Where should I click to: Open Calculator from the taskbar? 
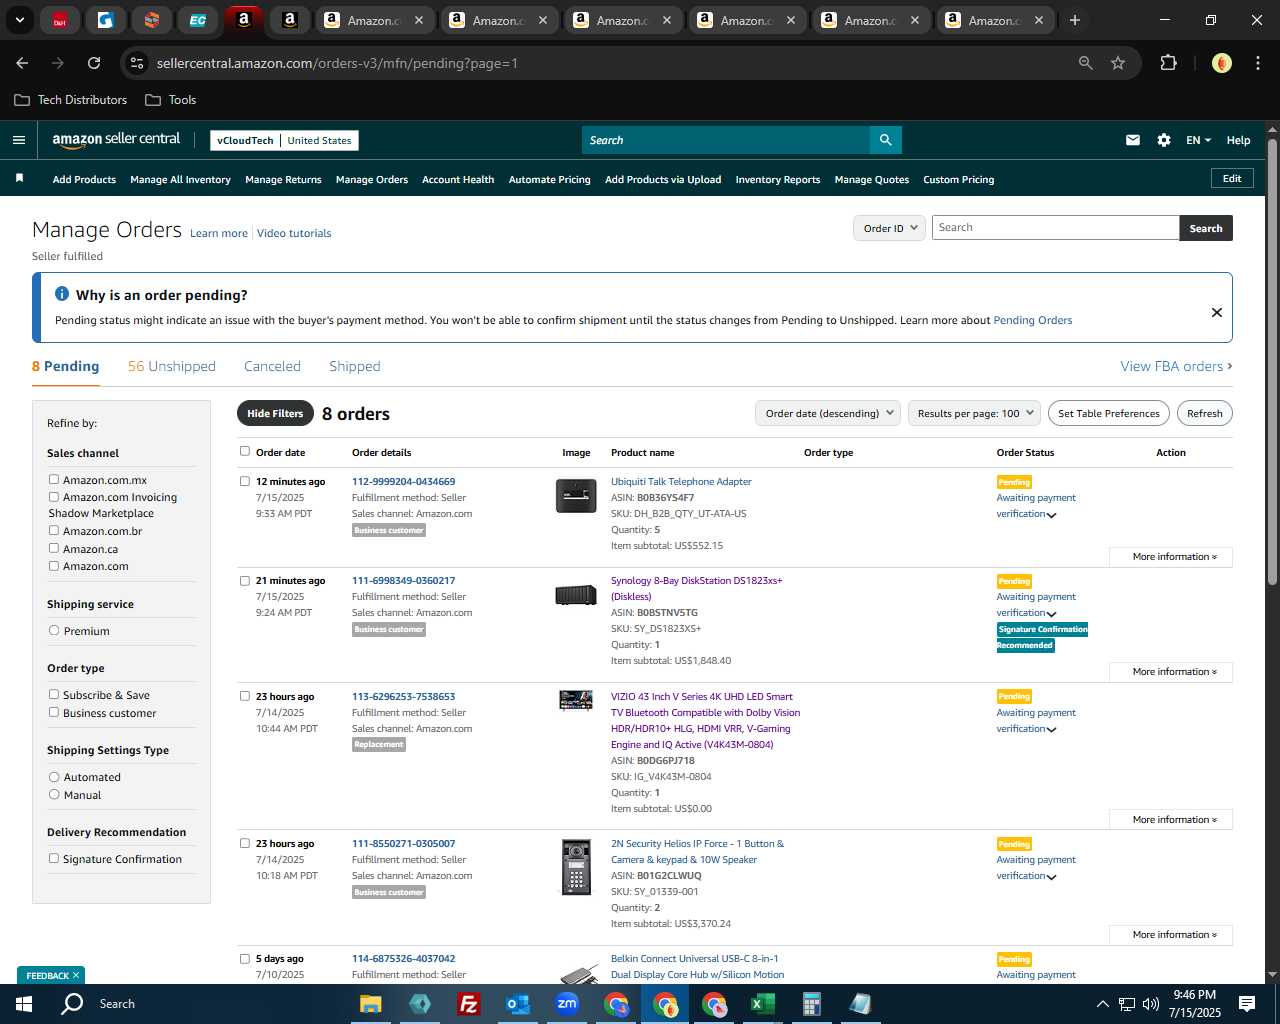pos(811,1004)
